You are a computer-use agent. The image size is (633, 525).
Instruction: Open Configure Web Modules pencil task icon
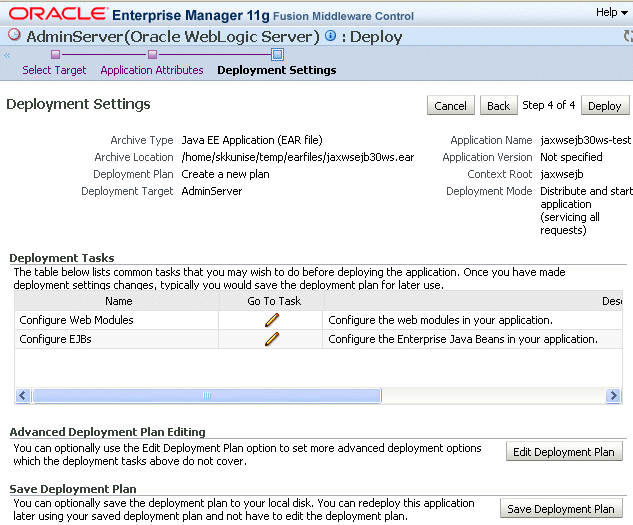(272, 320)
